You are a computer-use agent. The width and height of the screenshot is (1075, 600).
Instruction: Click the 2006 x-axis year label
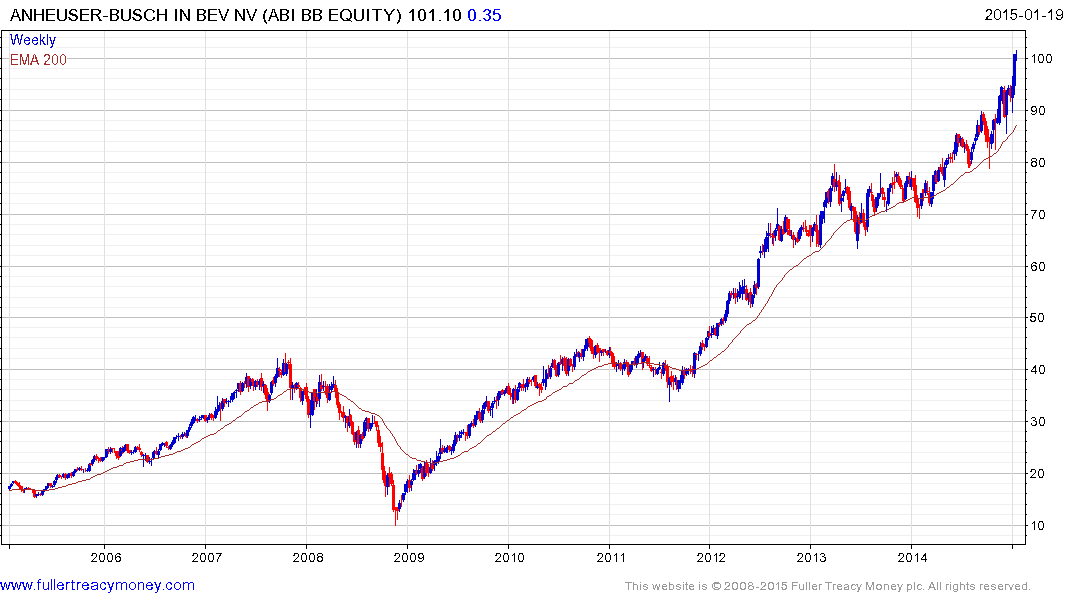coord(106,557)
